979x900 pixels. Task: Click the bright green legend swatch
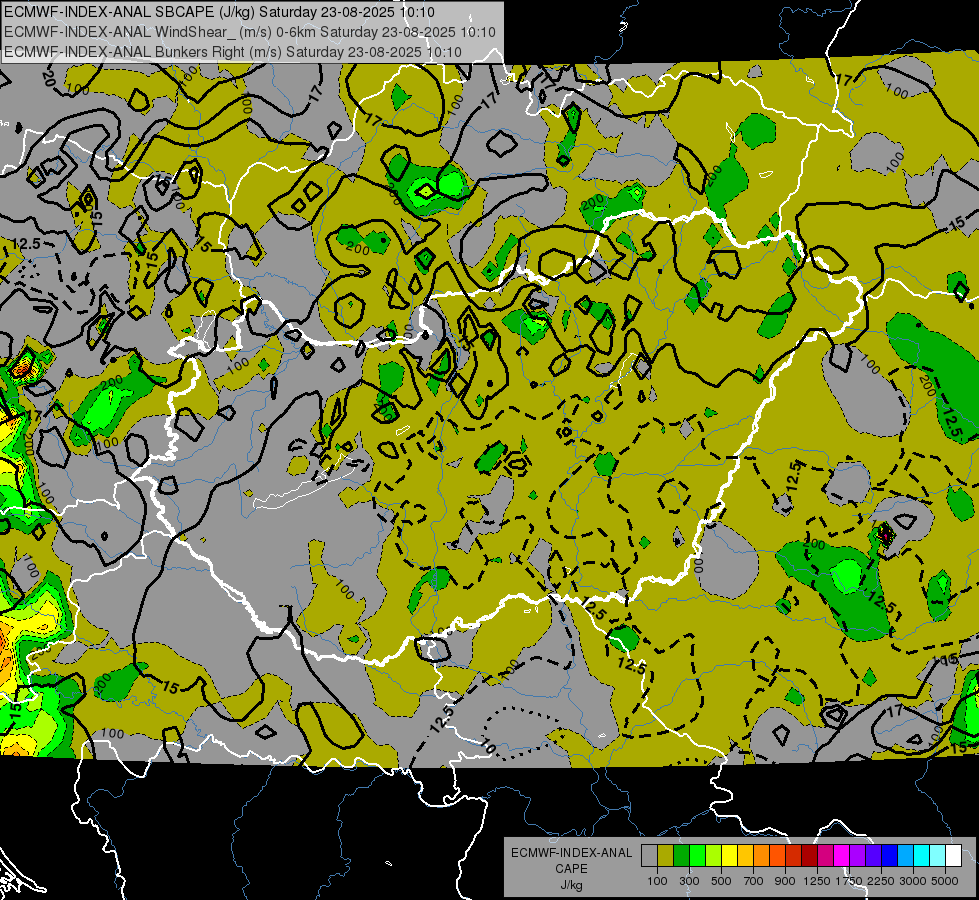697,856
